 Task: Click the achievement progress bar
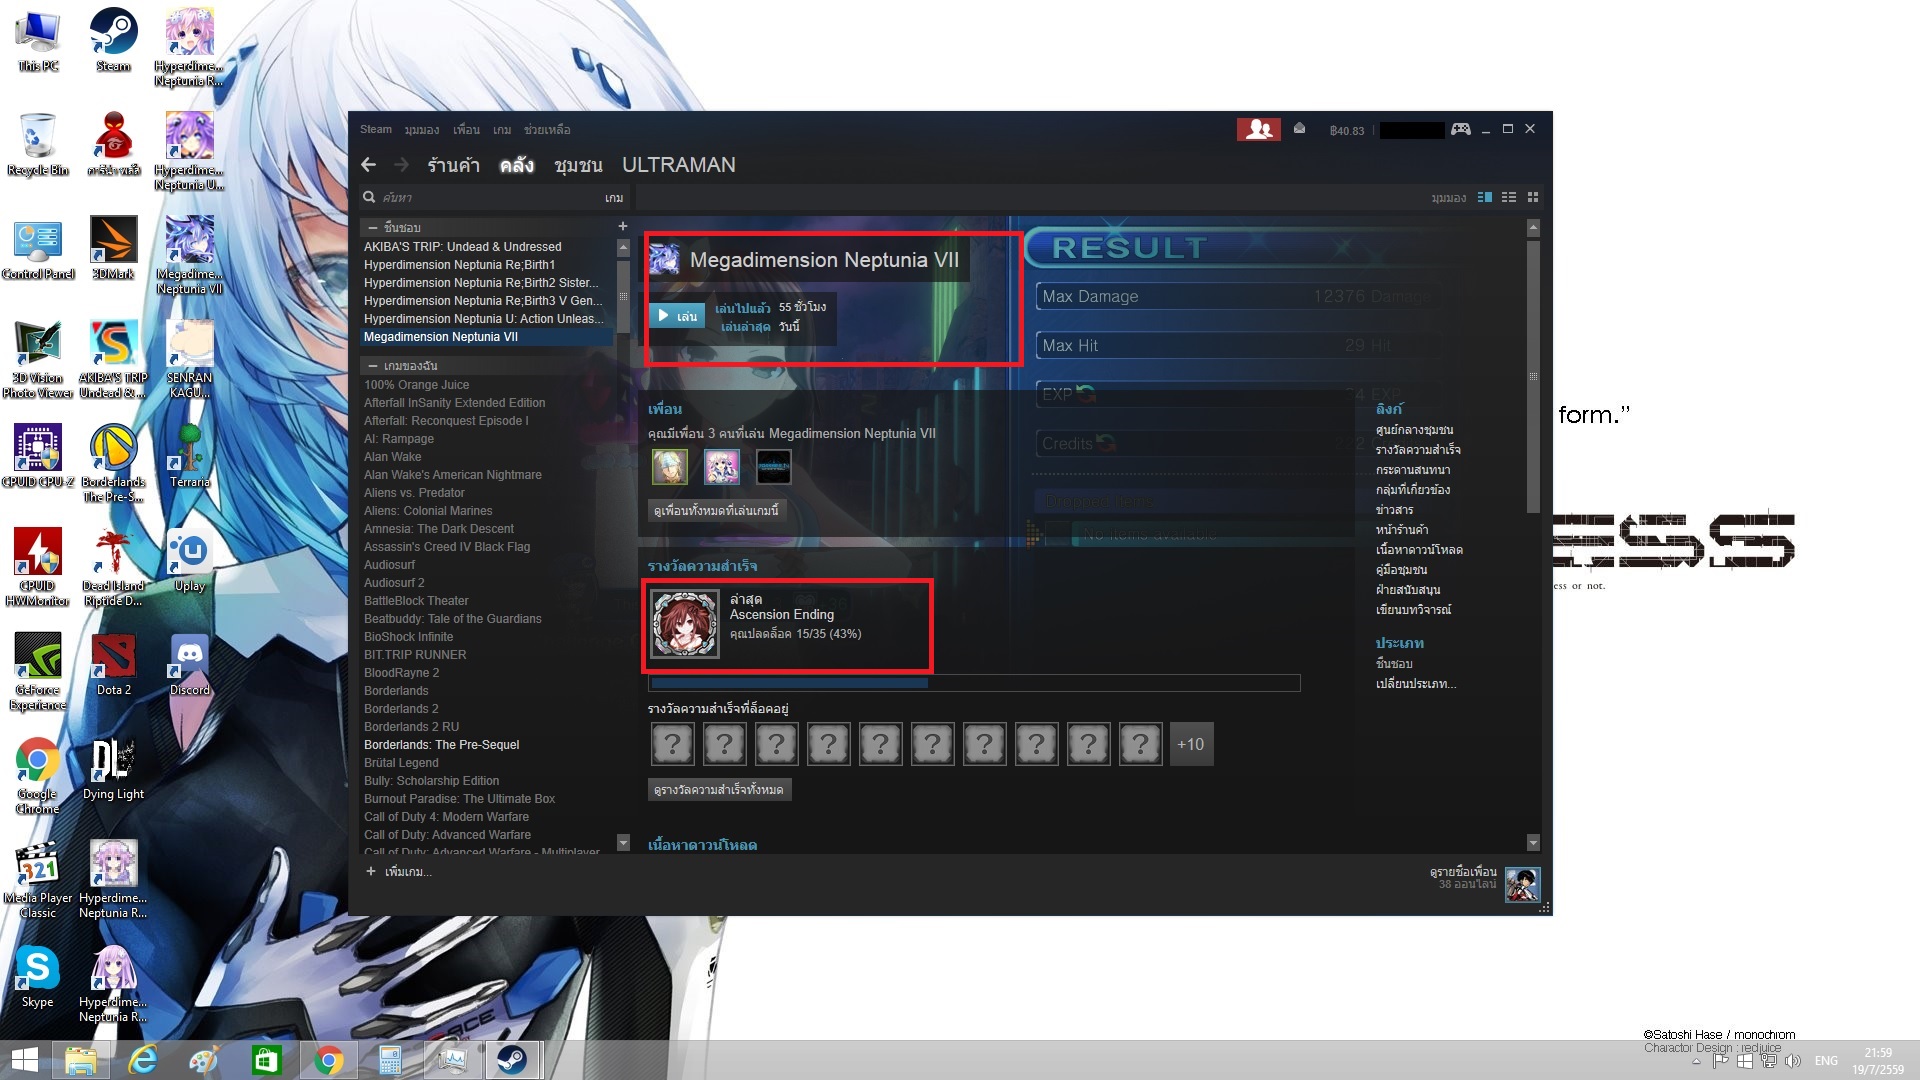click(x=974, y=683)
